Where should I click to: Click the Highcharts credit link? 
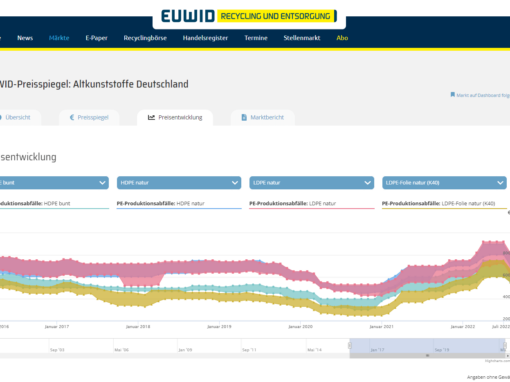(x=497, y=361)
